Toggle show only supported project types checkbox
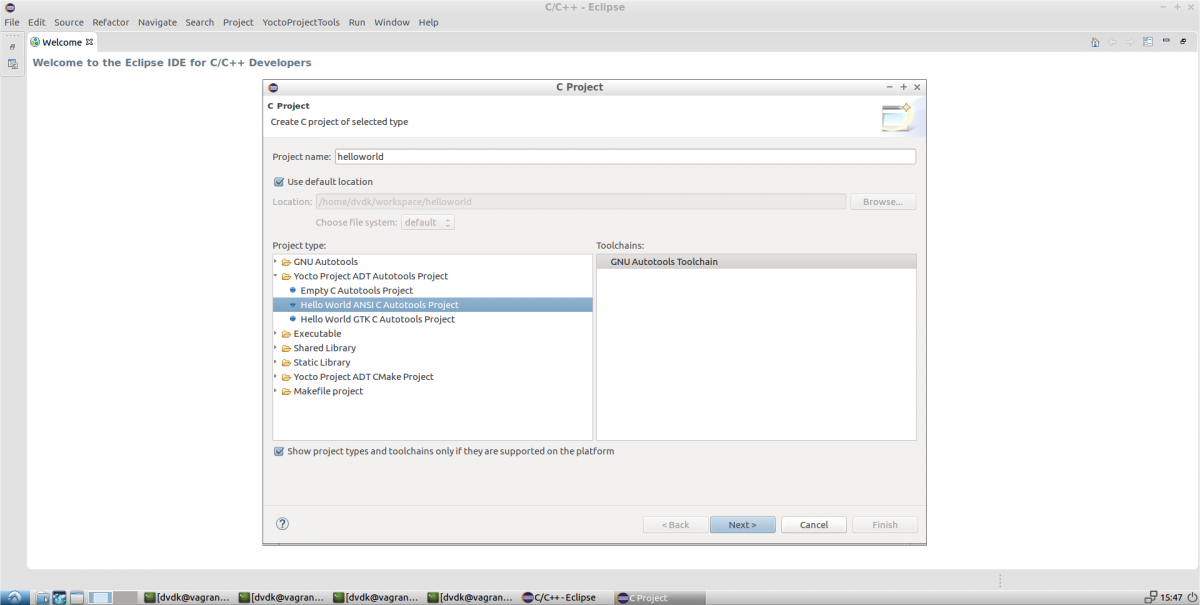The width and height of the screenshot is (1200, 605). point(279,451)
